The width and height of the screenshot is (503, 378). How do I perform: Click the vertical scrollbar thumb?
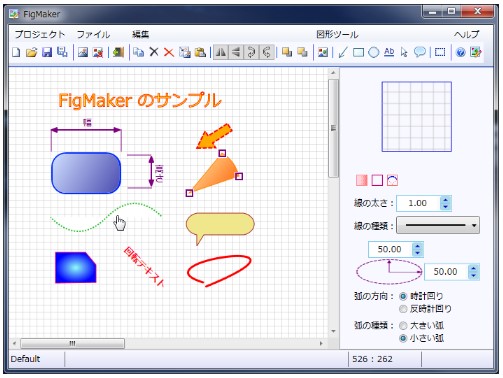[333, 128]
